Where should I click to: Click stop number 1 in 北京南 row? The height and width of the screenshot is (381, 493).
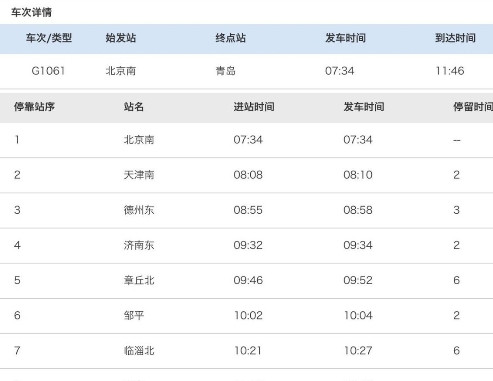17,139
